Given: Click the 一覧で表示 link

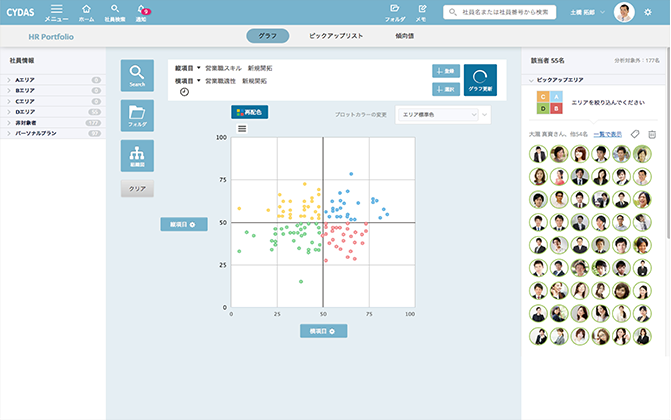Looking at the screenshot, I should pyautogui.click(x=608, y=134).
